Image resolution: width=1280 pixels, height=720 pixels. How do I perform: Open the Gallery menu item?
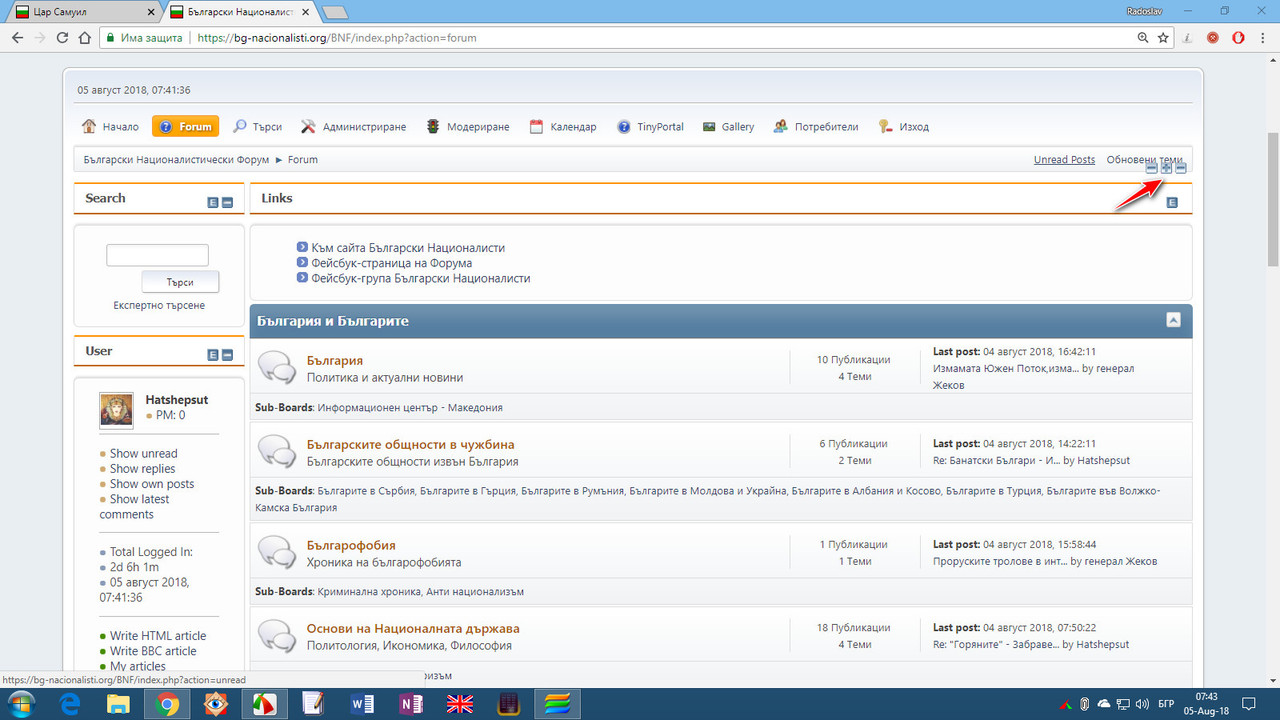click(728, 127)
